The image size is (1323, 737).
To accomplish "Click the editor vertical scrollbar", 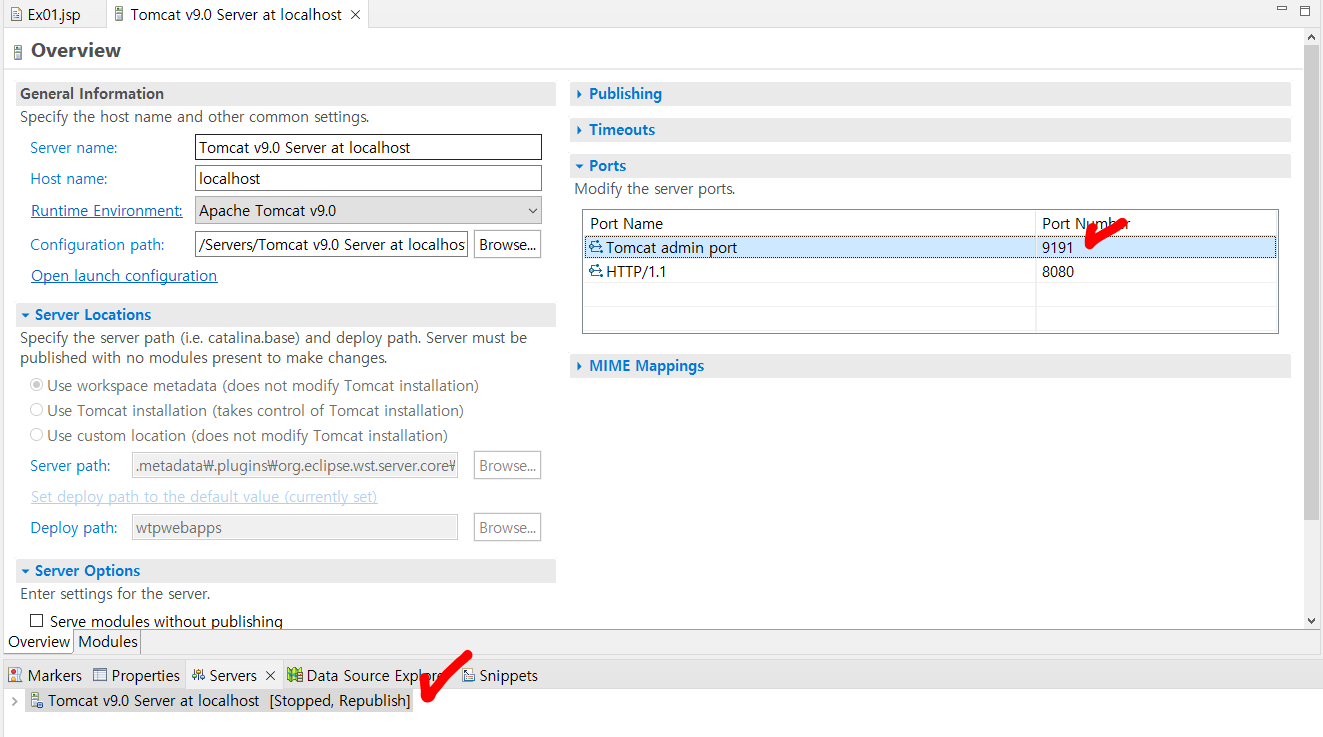I will tap(1312, 281).
